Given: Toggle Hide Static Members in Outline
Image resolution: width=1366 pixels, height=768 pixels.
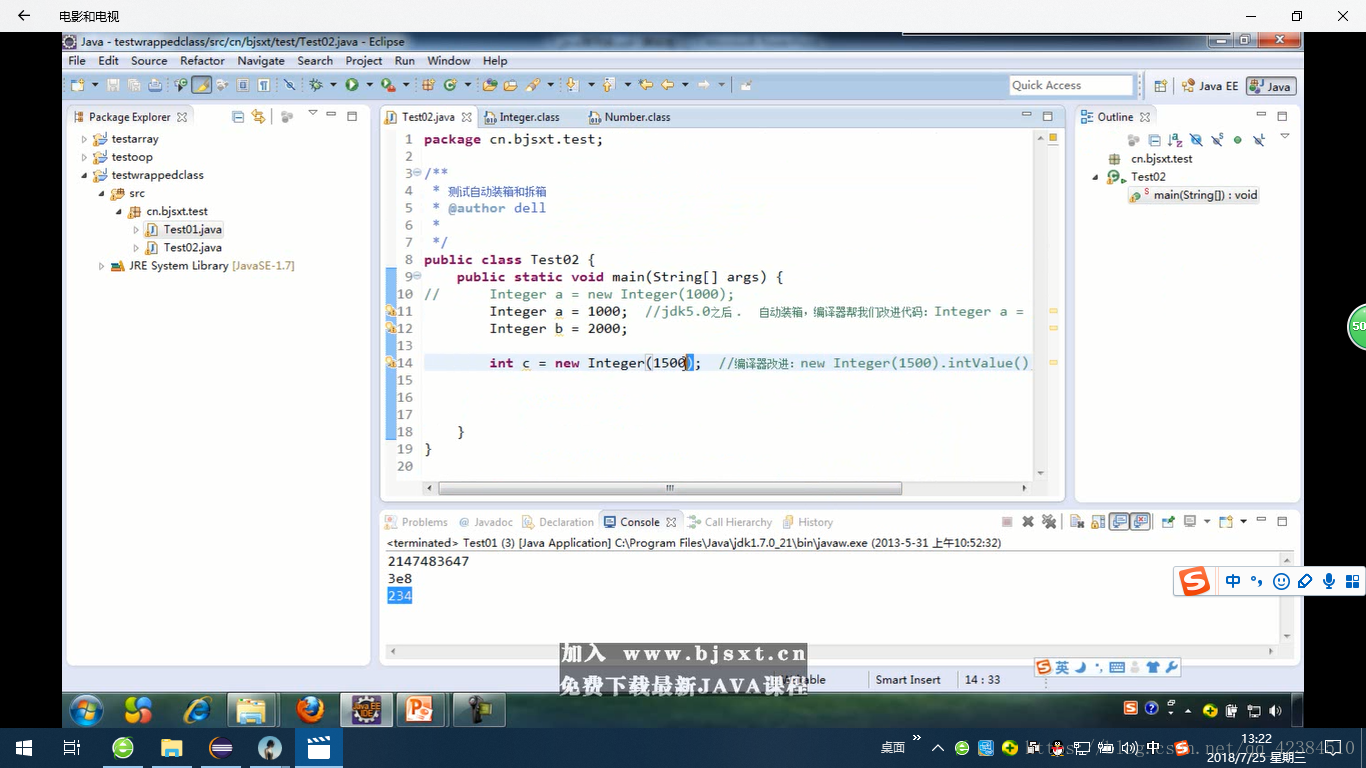Looking at the screenshot, I should click(x=1217, y=141).
